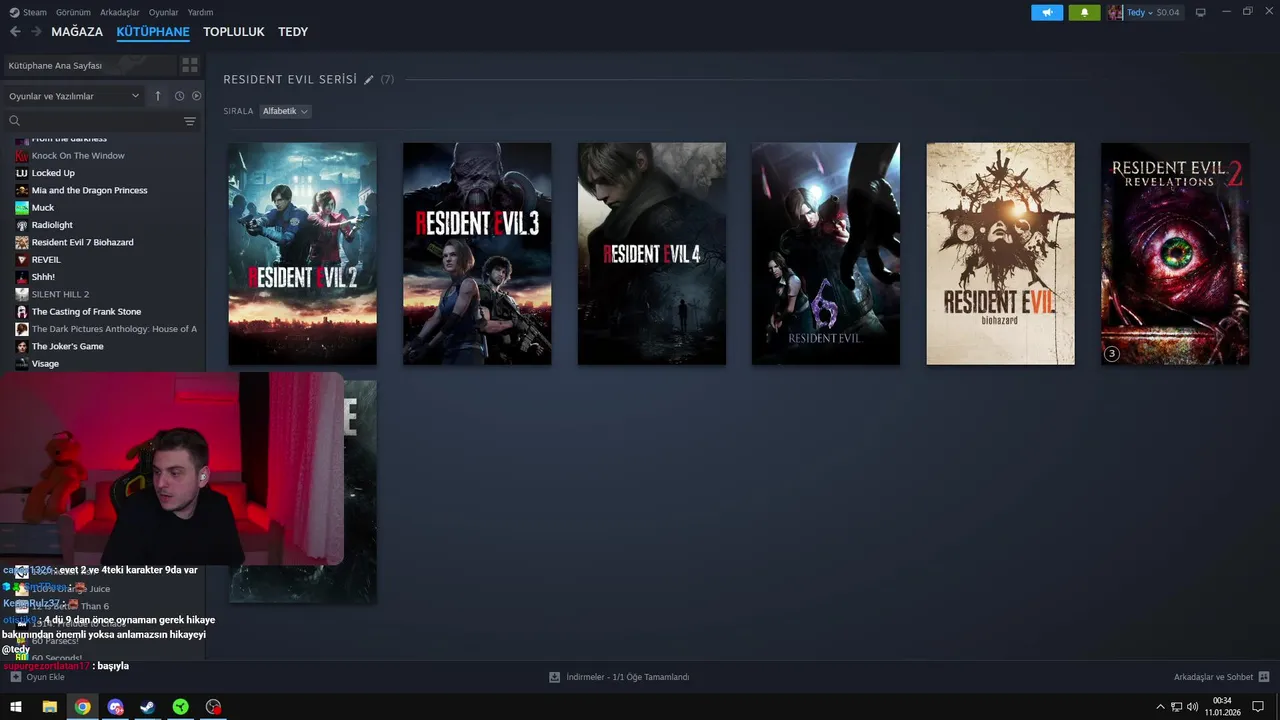Click the Steam logo in title bar
This screenshot has height=720, width=1280.
[x=14, y=12]
